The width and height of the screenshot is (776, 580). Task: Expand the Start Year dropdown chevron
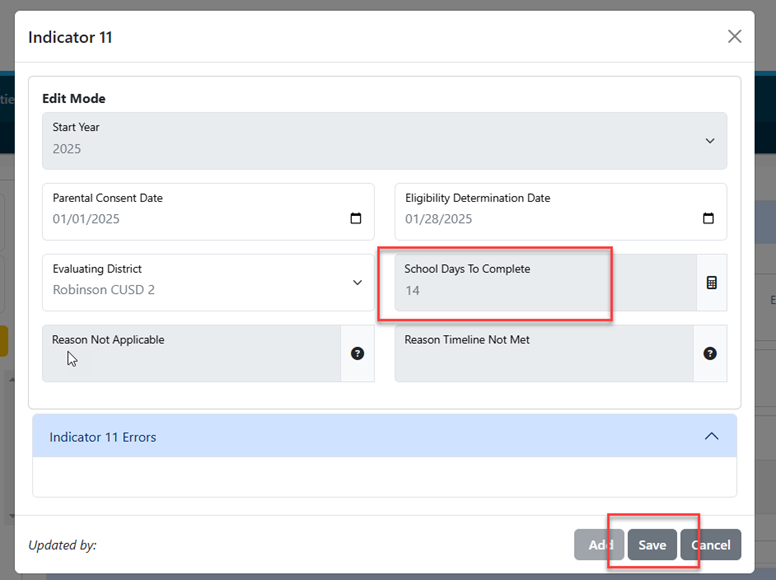coord(710,141)
